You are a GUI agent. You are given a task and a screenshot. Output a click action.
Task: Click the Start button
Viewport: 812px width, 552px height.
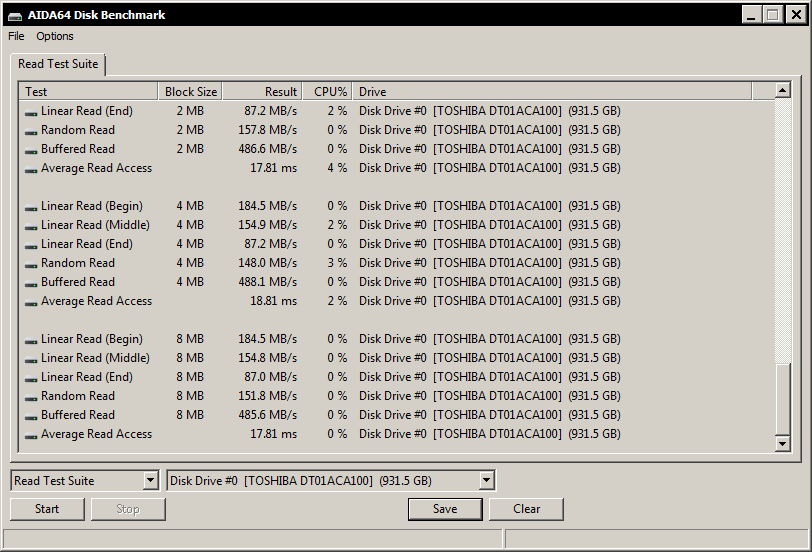[x=47, y=509]
